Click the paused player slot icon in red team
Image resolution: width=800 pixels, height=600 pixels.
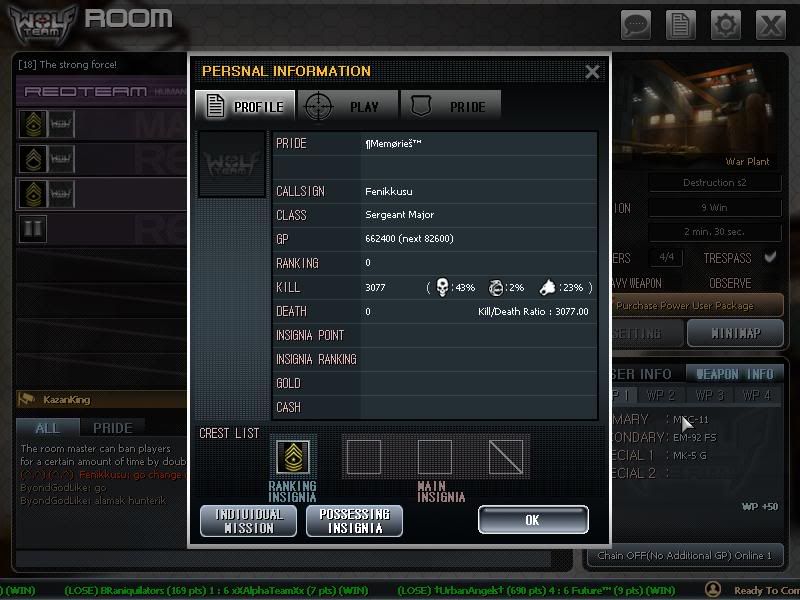[33, 228]
